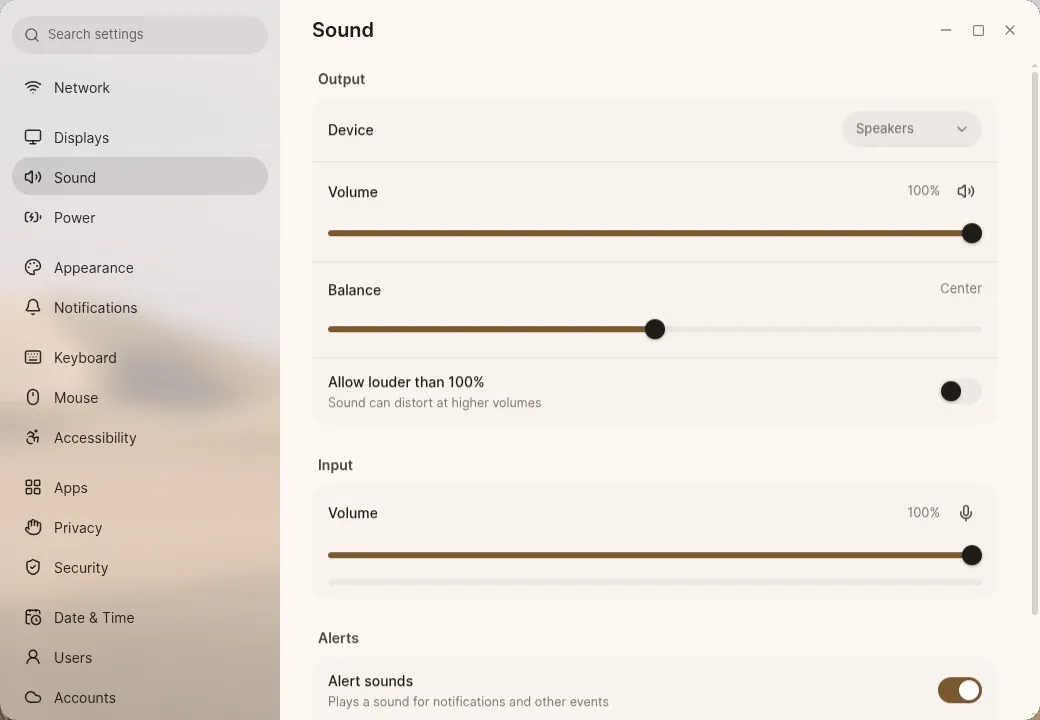Screen dimensions: 1040x720
Task: Click the Balance slider handle
Action: (x=655, y=329)
